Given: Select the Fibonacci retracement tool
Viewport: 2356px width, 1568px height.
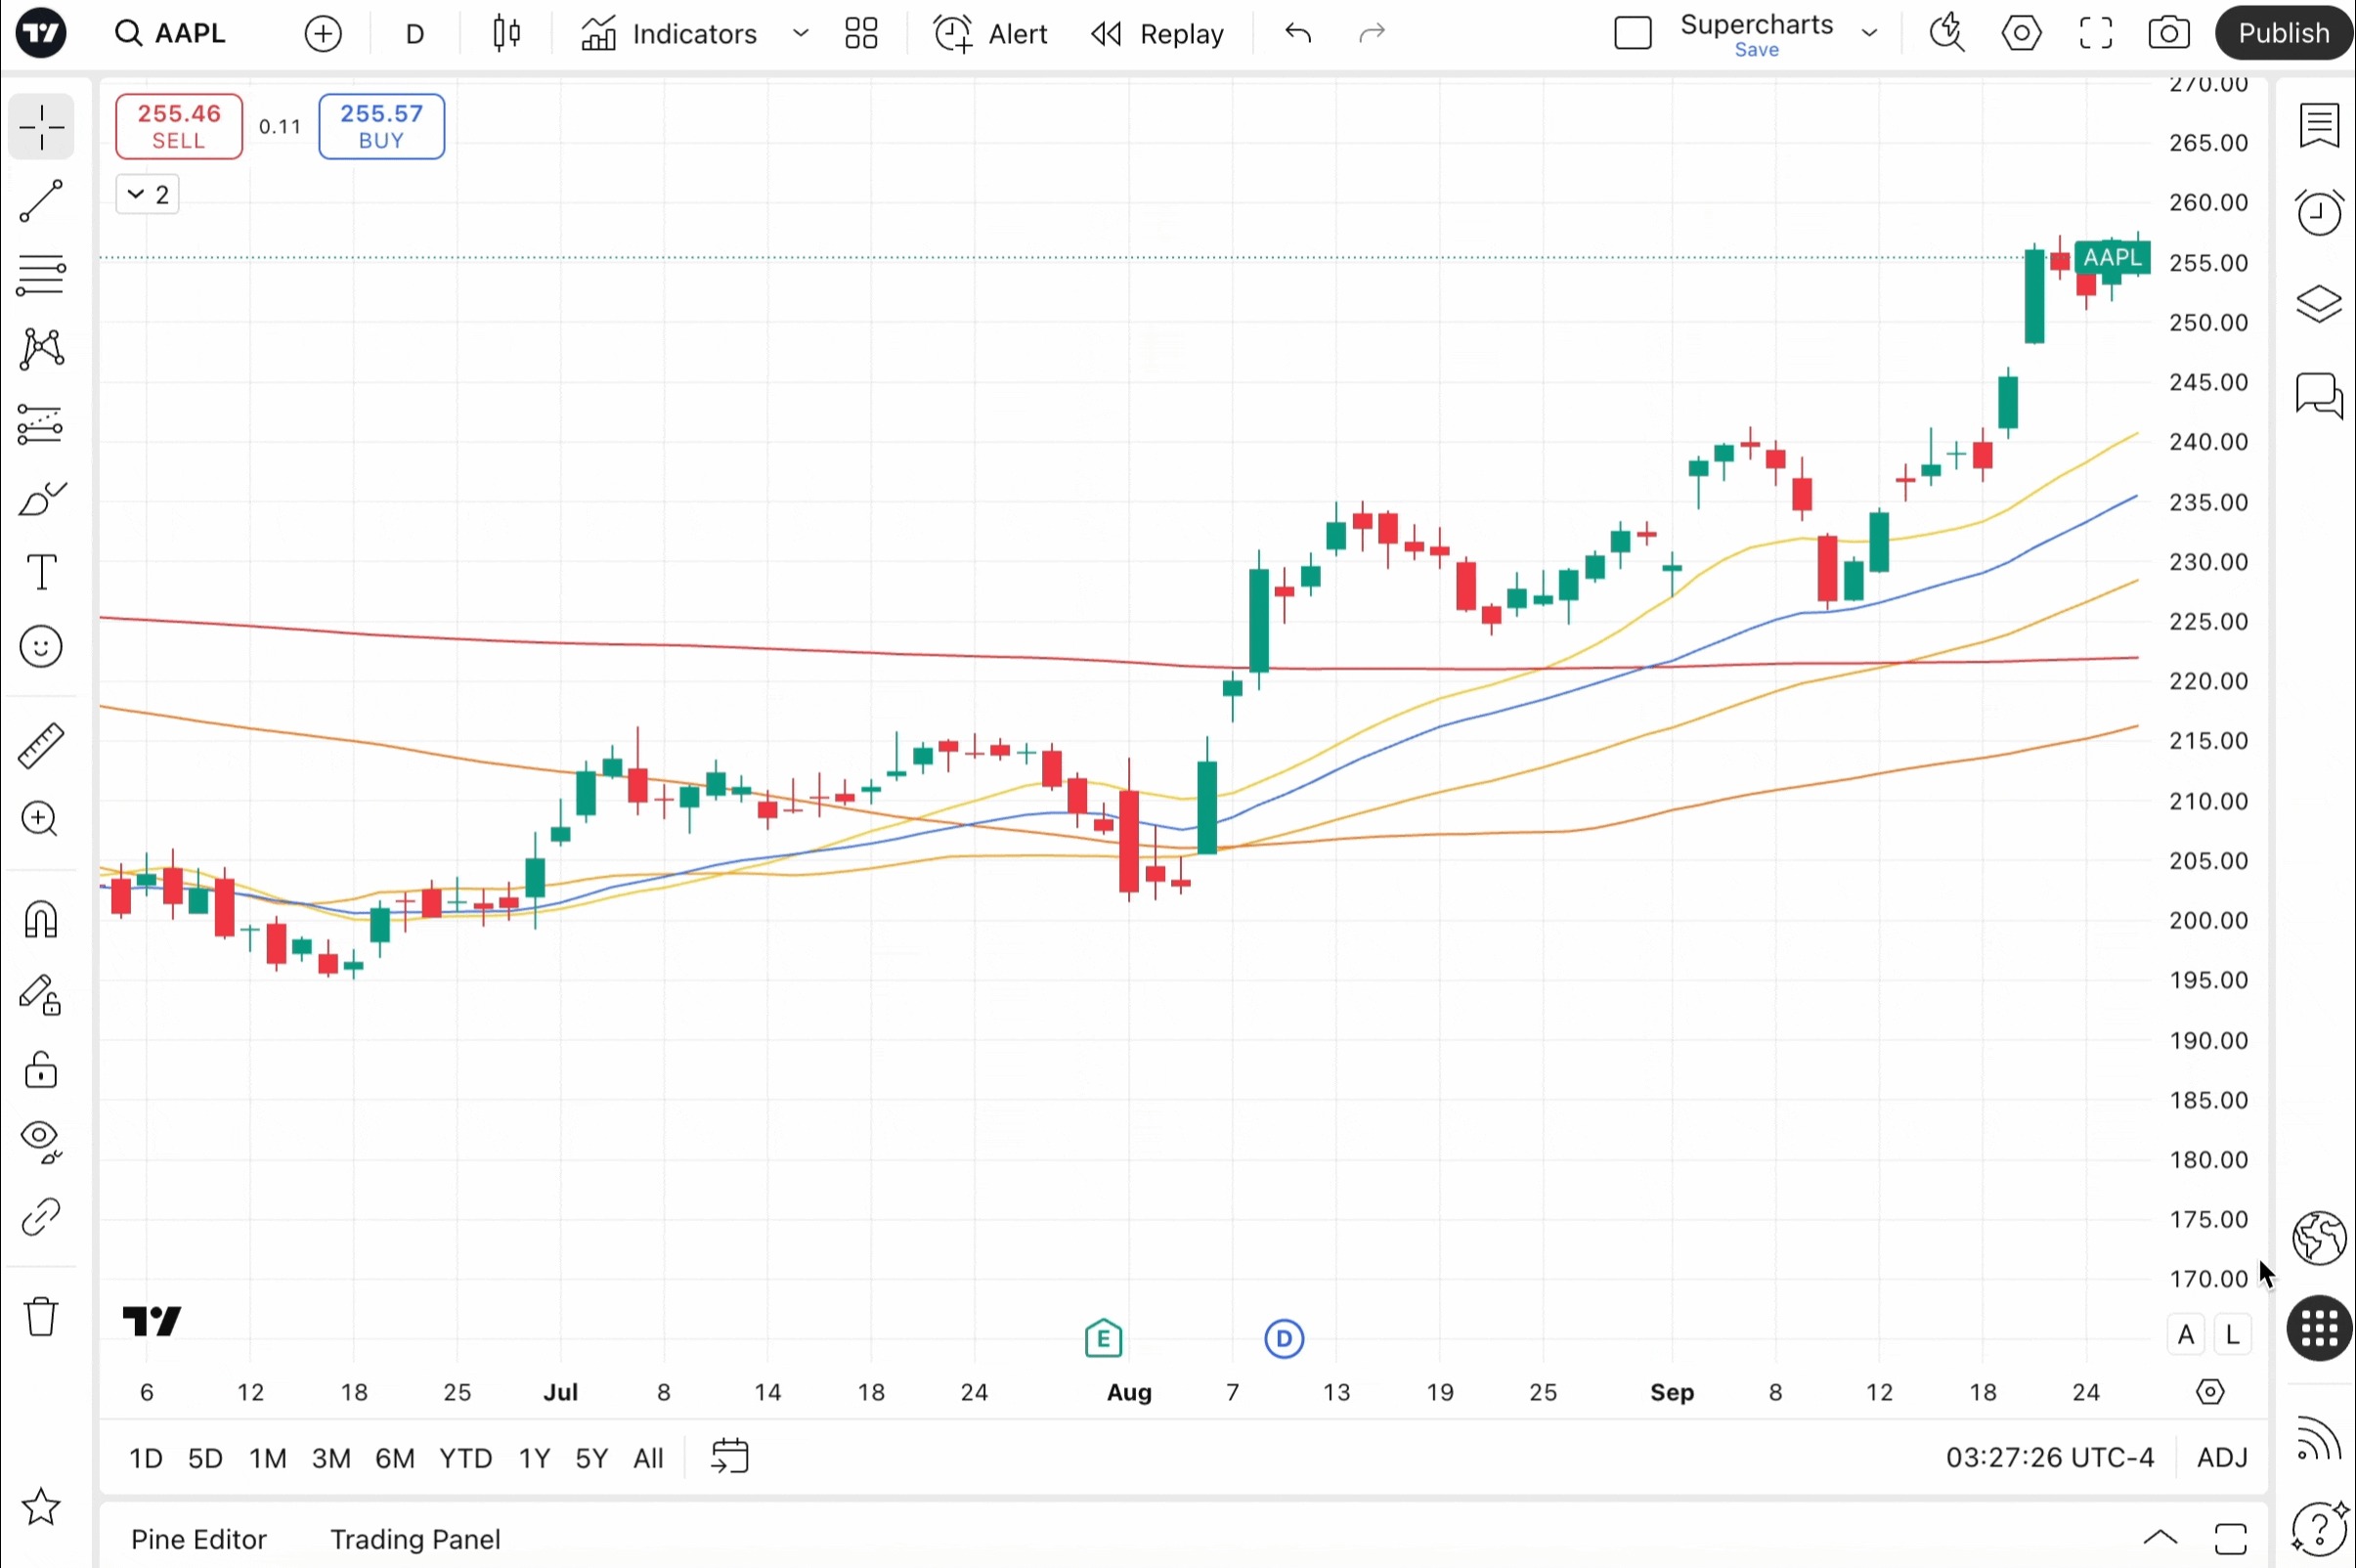Looking at the screenshot, I should click(41, 274).
